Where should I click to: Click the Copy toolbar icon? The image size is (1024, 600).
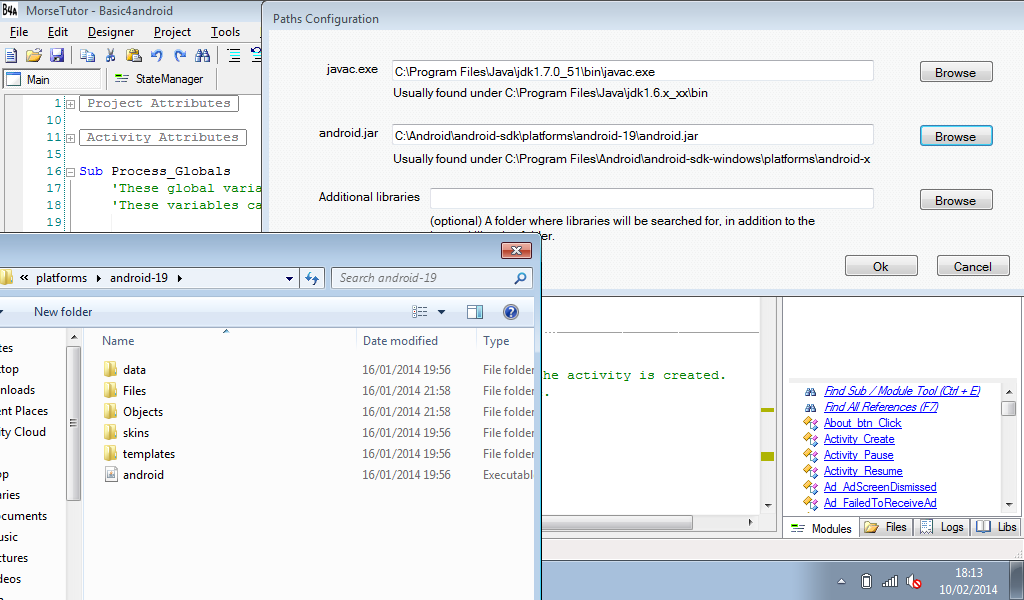87,55
